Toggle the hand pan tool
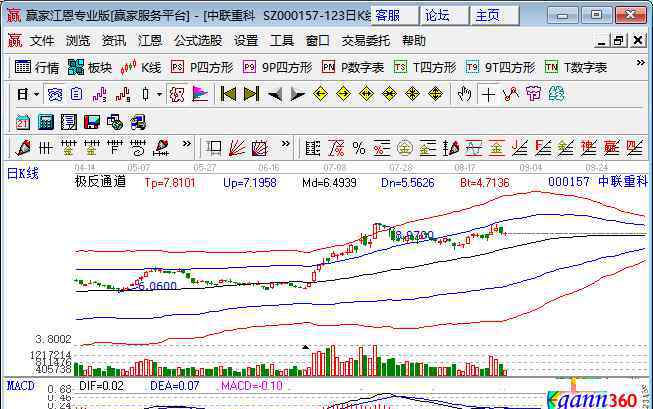The image size is (653, 409). pos(464,95)
